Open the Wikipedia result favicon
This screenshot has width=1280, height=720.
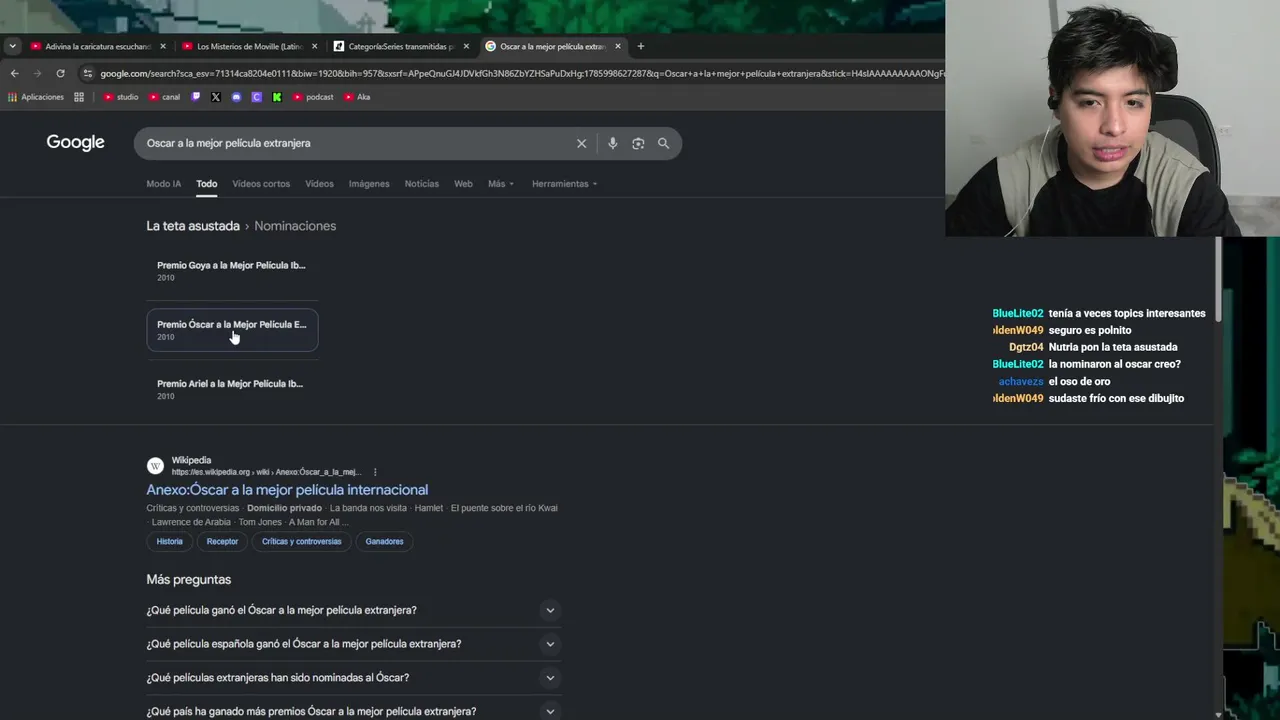155,466
